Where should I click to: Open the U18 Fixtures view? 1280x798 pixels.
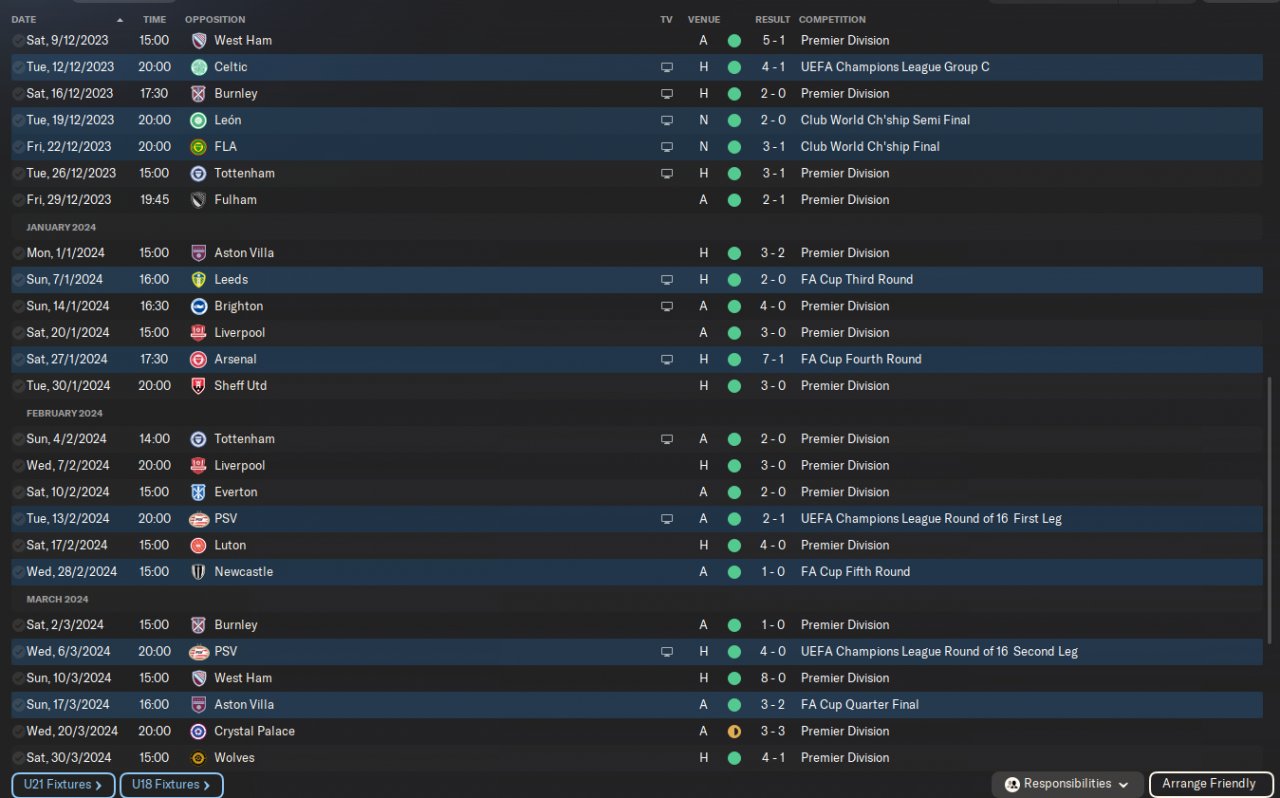coord(171,785)
